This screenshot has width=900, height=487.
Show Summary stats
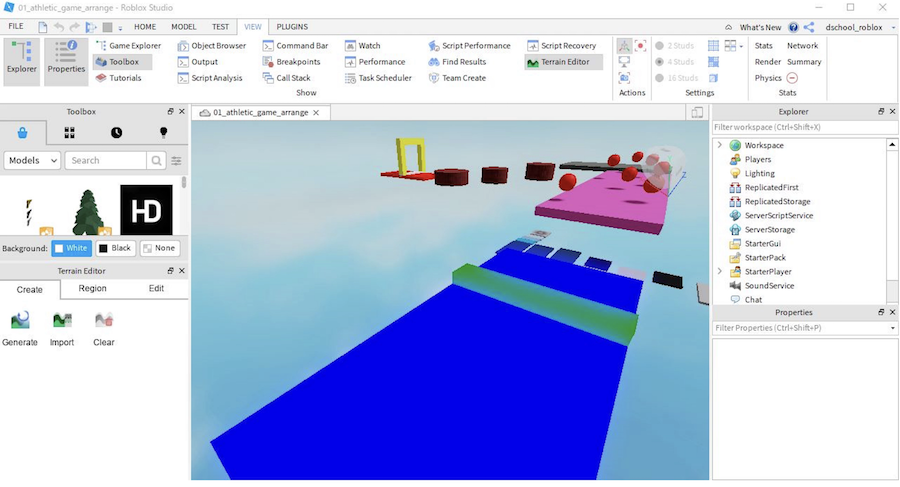tap(804, 61)
